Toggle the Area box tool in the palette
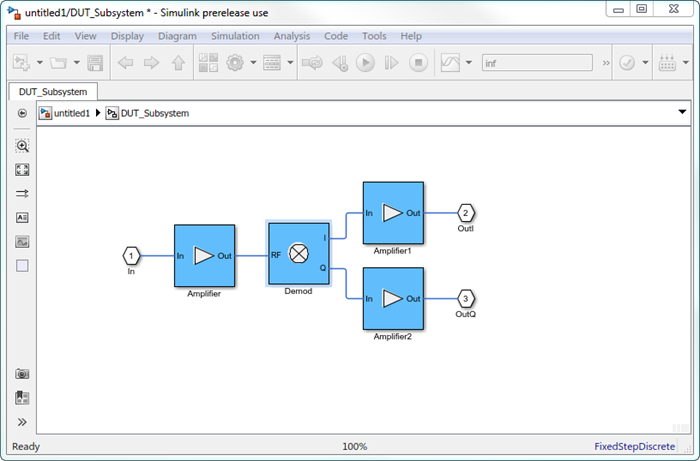 tap(22, 266)
